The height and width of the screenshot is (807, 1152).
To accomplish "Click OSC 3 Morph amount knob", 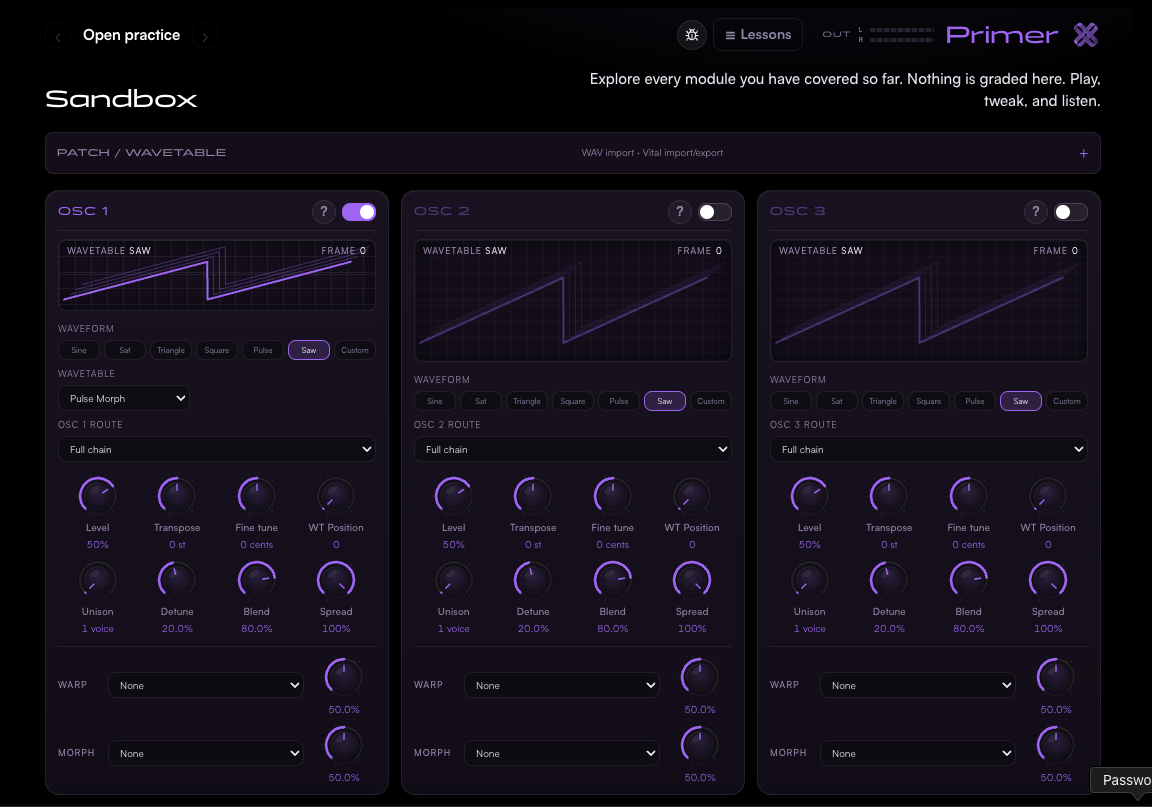I will click(x=1056, y=745).
